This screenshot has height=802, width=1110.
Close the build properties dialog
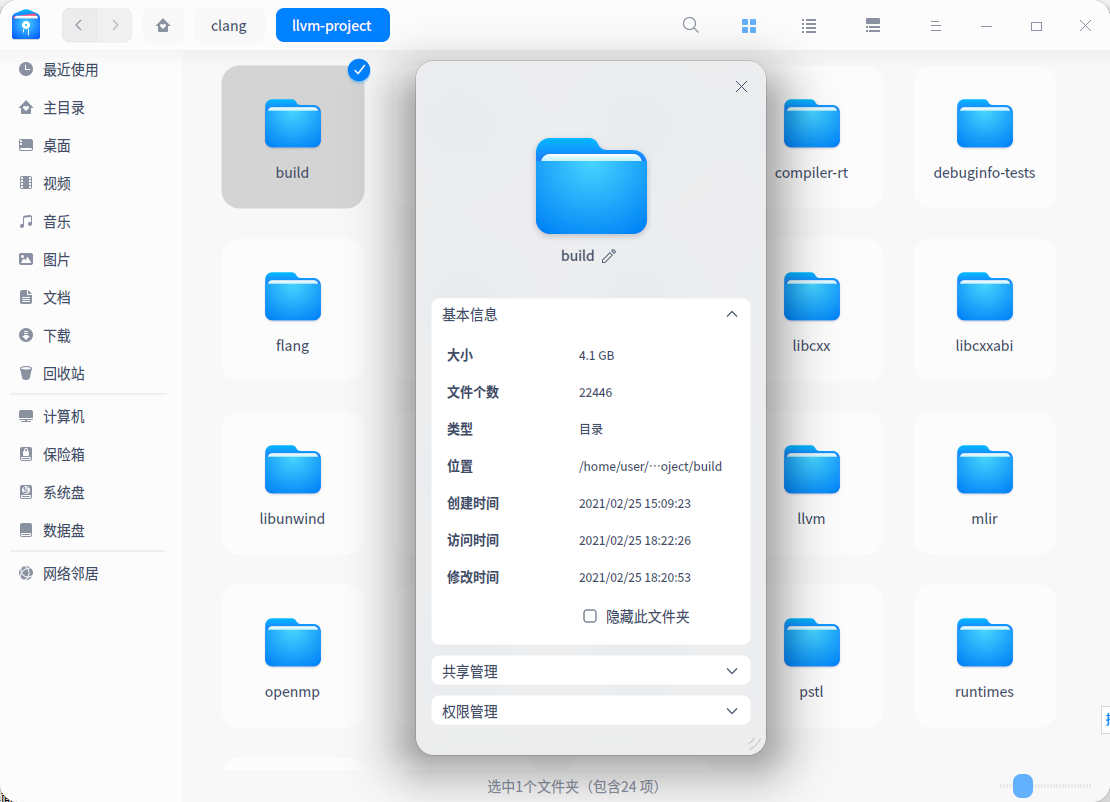741,86
